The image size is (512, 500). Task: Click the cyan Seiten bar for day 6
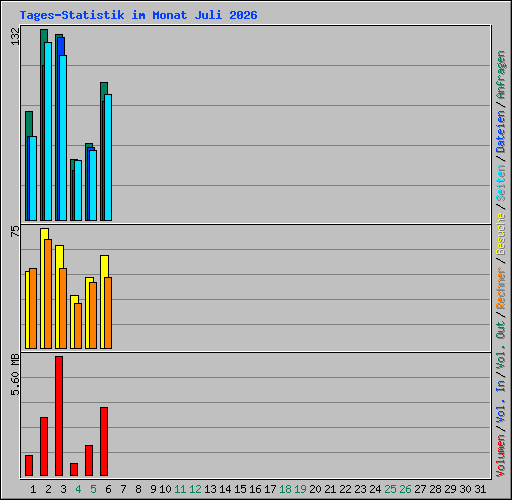click(x=108, y=157)
